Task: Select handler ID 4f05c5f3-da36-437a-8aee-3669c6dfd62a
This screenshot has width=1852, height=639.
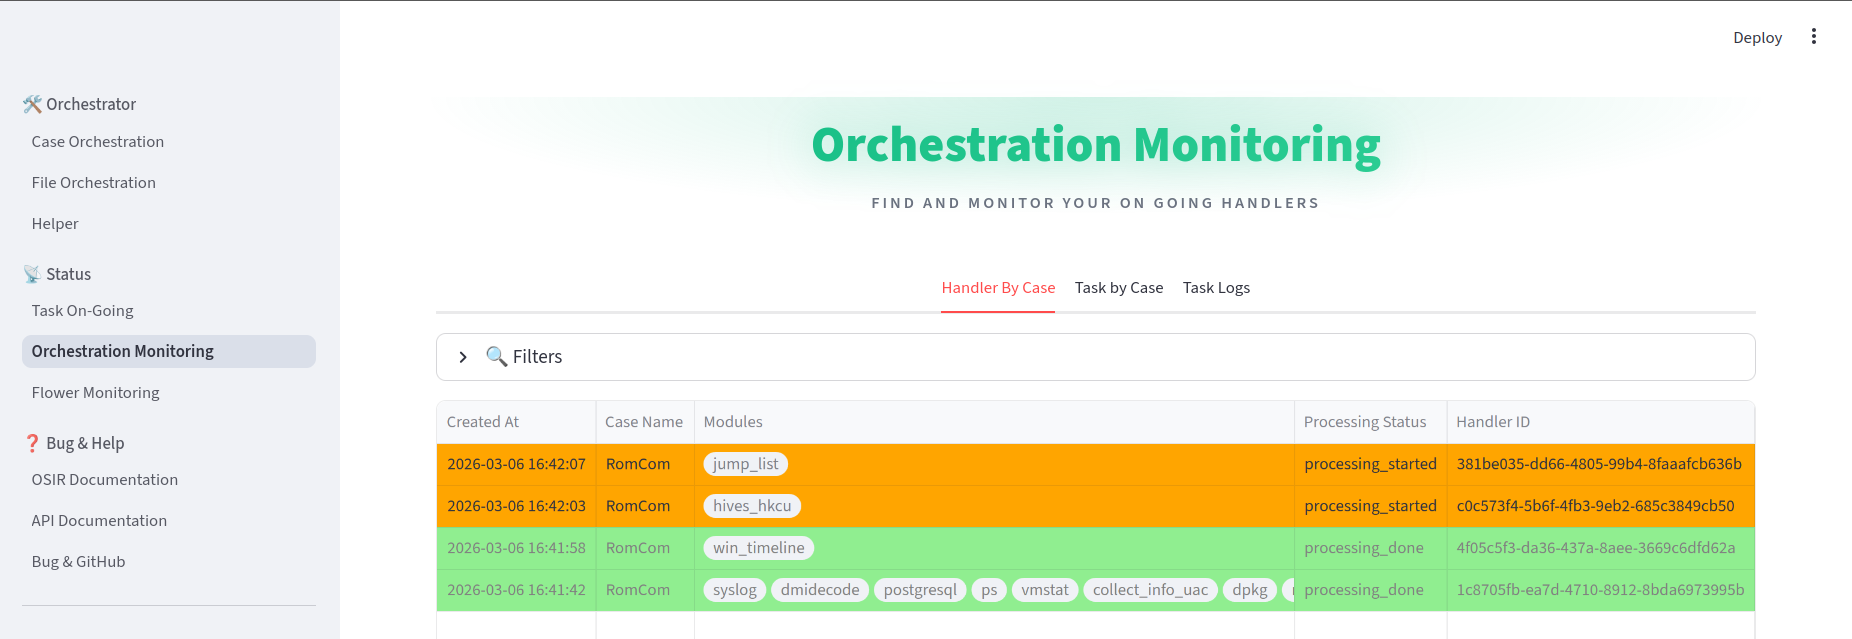Action: point(1600,548)
